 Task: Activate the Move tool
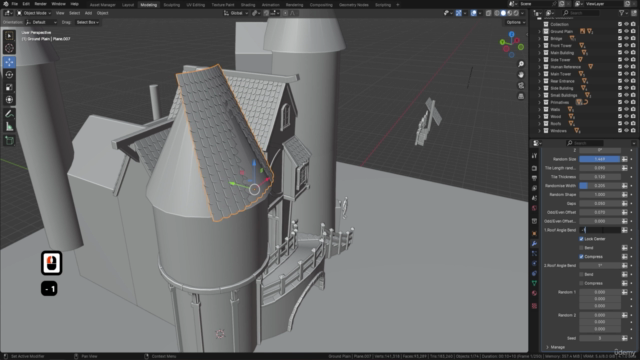9,62
